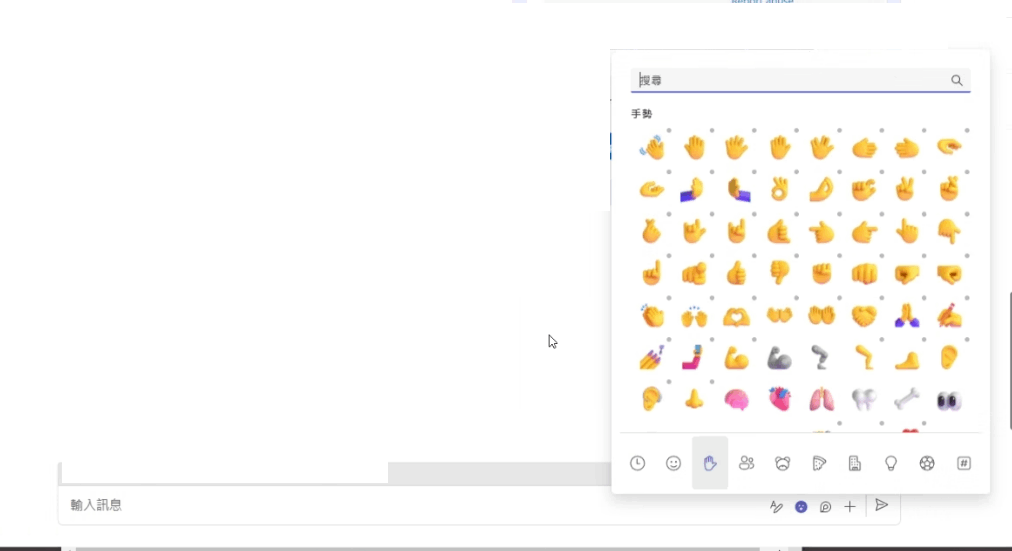Insert the folded praying hands emoji
Viewport: 1012px width, 551px height.
(x=906, y=316)
